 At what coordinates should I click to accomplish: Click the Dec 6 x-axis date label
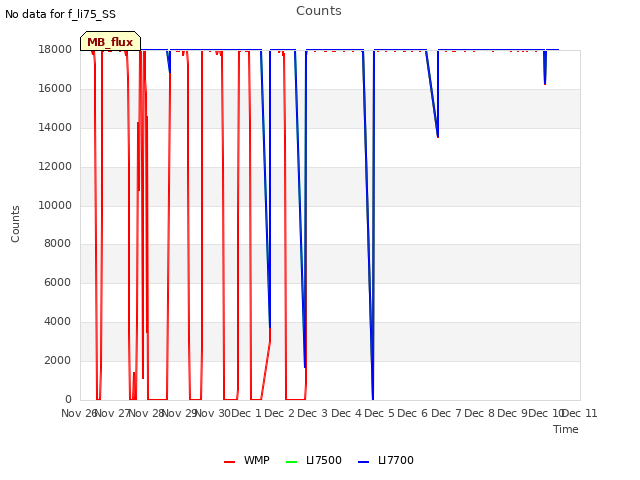coord(413,413)
